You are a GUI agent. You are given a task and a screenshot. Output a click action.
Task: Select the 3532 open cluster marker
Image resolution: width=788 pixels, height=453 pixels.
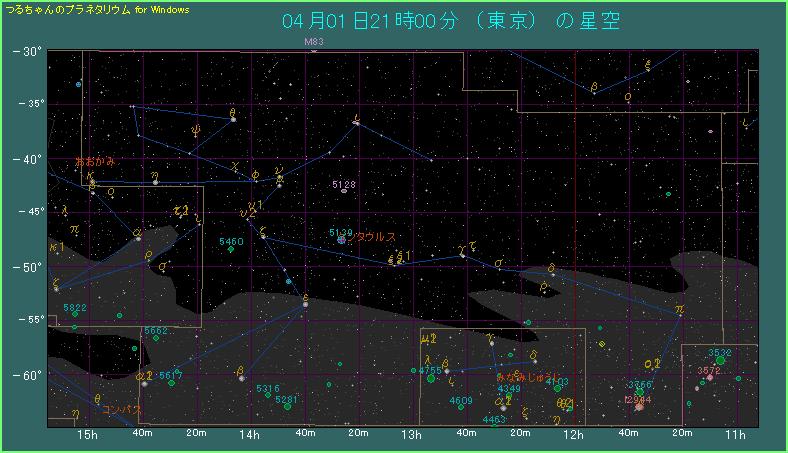pyautogui.click(x=720, y=360)
